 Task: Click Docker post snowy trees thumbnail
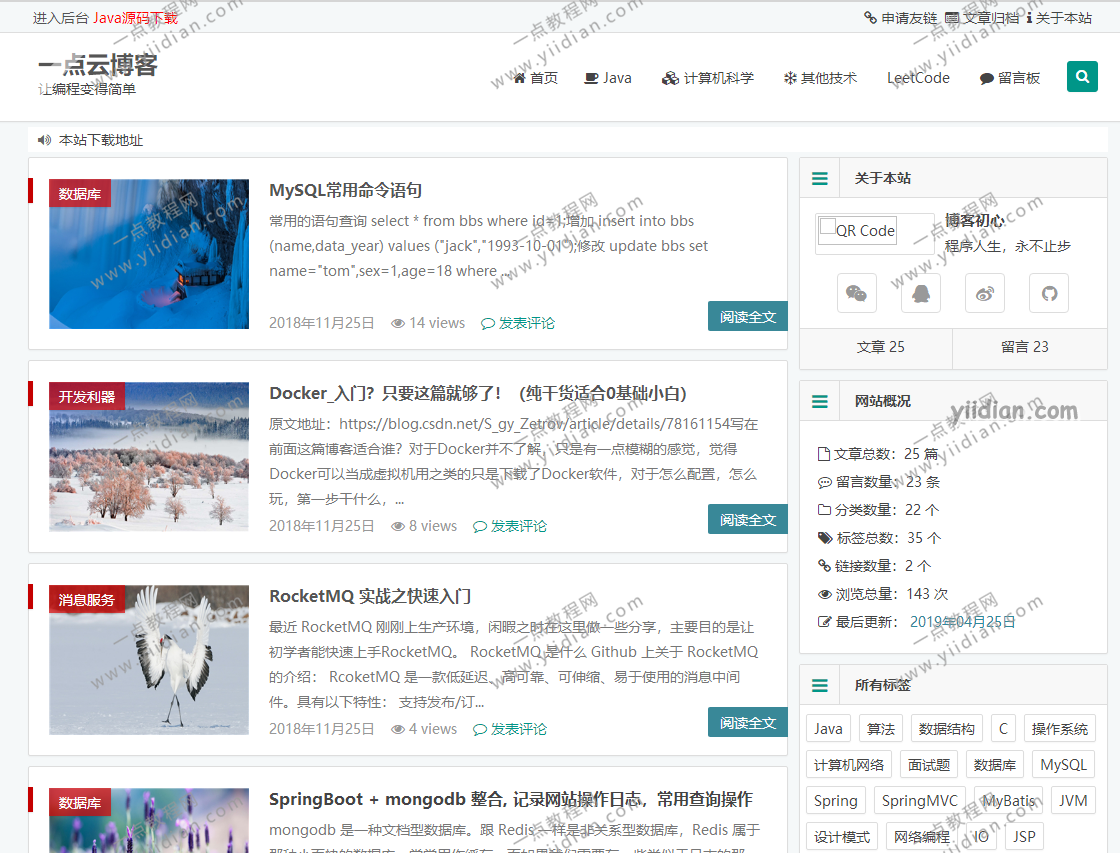pyautogui.click(x=149, y=457)
